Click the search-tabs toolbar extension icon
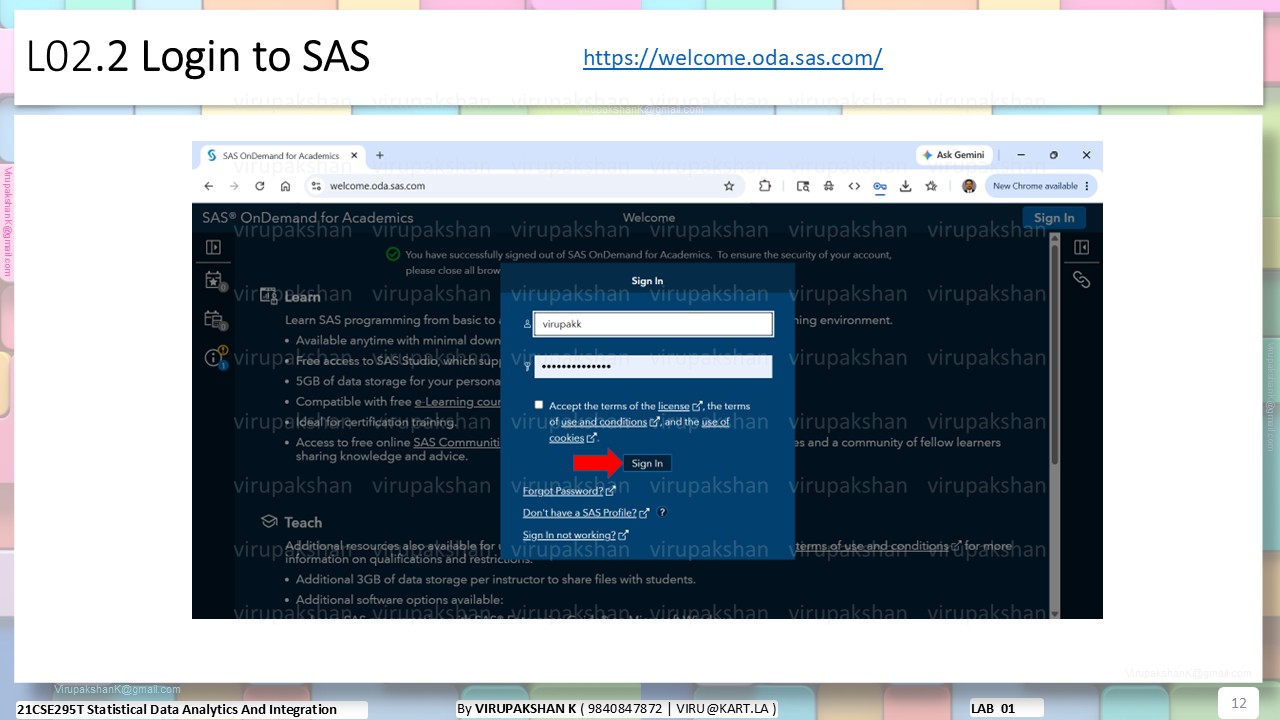The height and width of the screenshot is (720, 1280). click(x=803, y=186)
